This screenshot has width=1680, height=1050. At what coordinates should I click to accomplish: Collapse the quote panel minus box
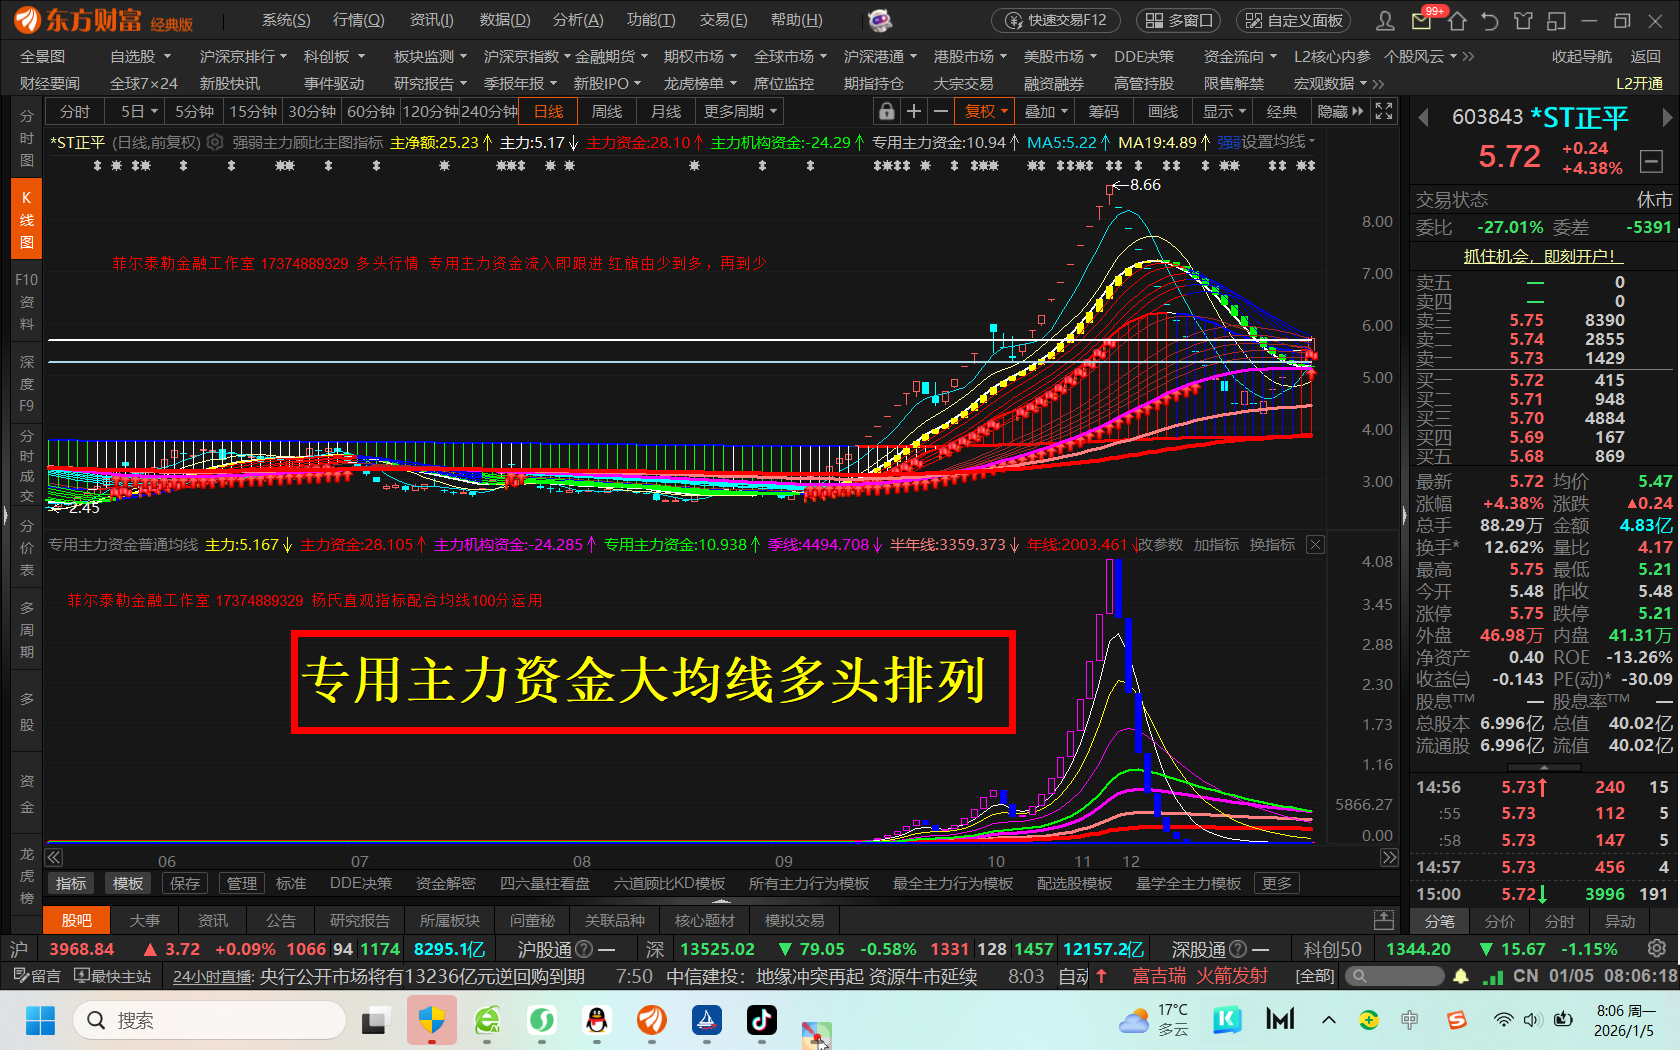click(1652, 160)
